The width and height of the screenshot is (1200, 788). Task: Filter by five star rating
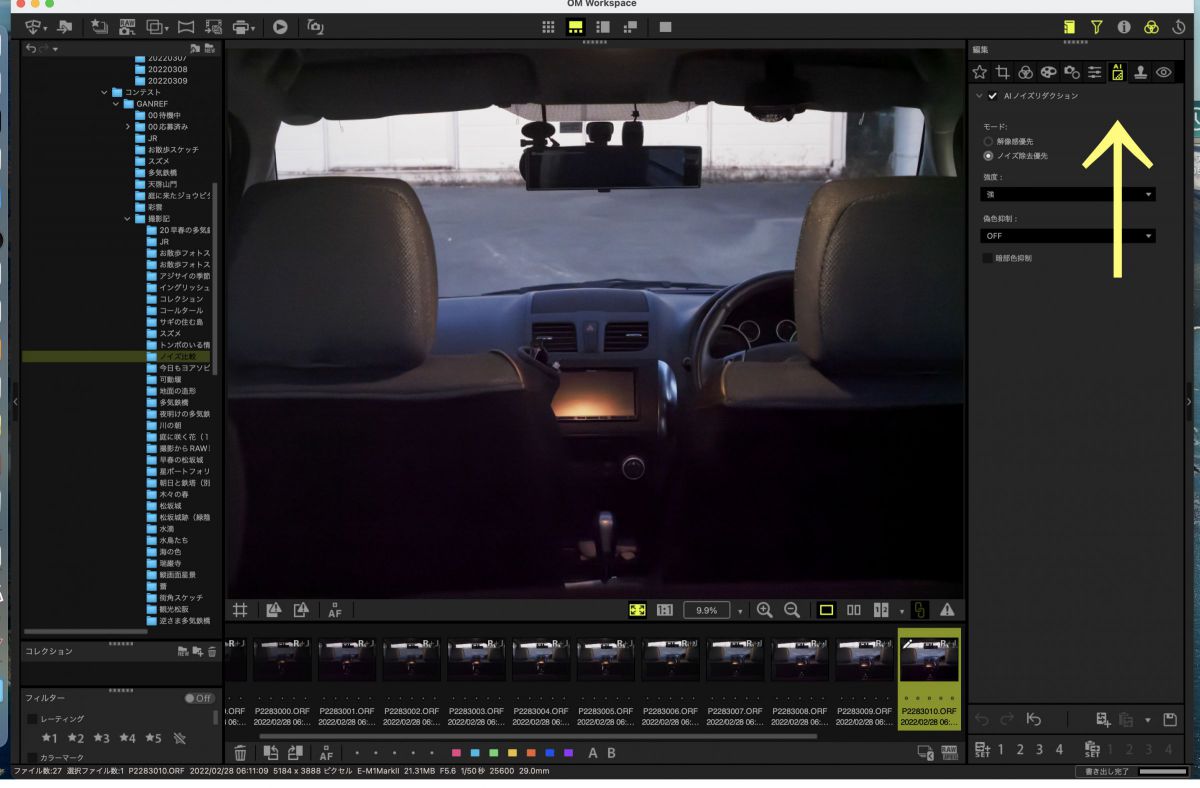point(152,738)
